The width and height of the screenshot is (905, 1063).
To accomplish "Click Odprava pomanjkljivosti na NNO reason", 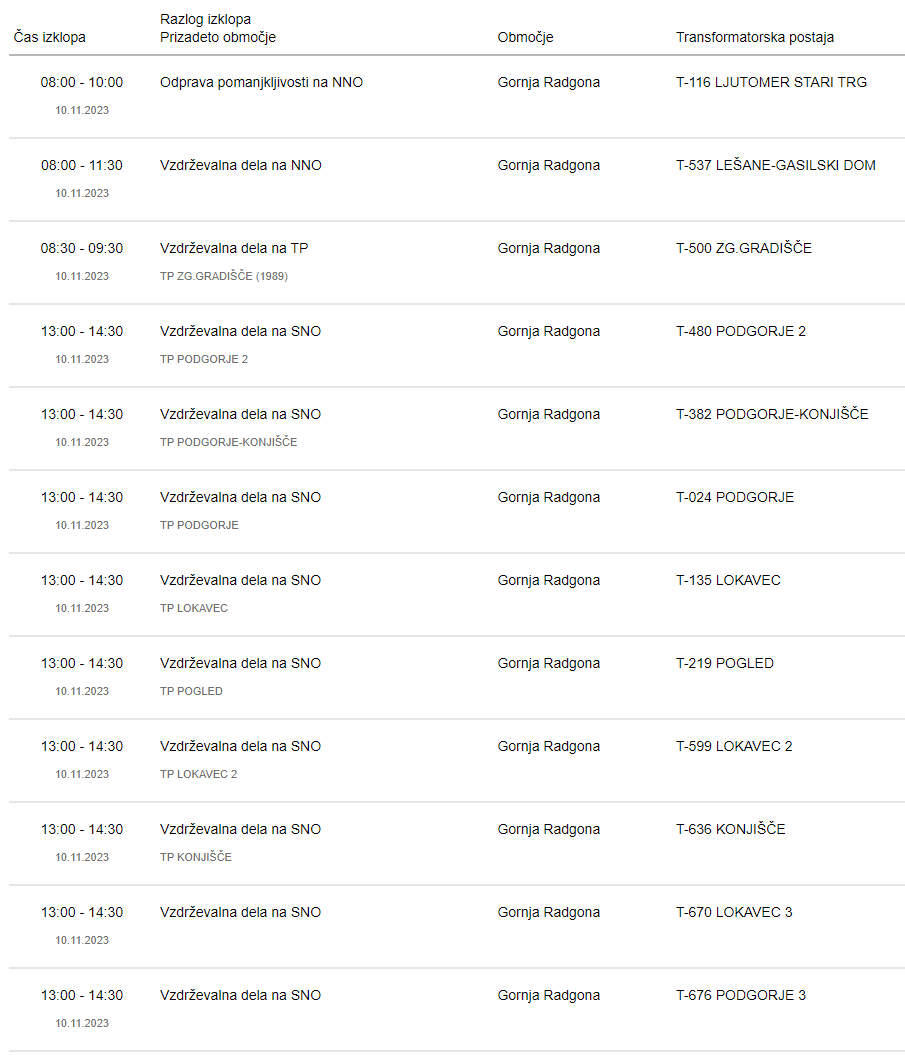I will point(262,83).
